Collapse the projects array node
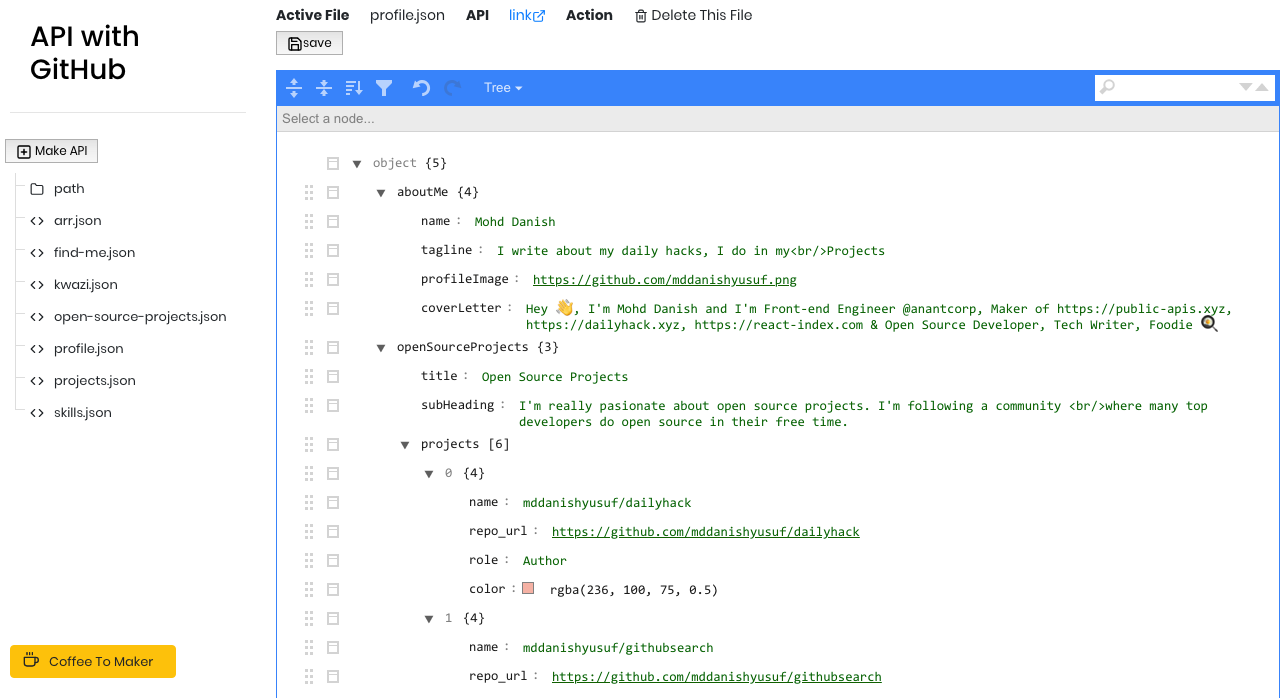Image resolution: width=1280 pixels, height=698 pixels. (405, 444)
